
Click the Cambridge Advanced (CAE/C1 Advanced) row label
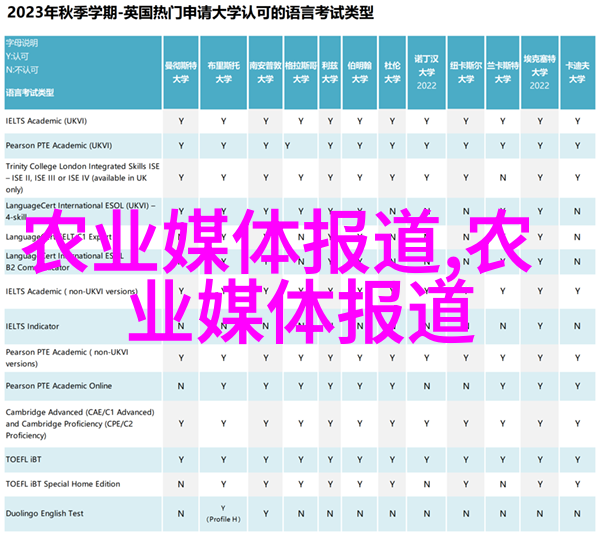click(80, 424)
